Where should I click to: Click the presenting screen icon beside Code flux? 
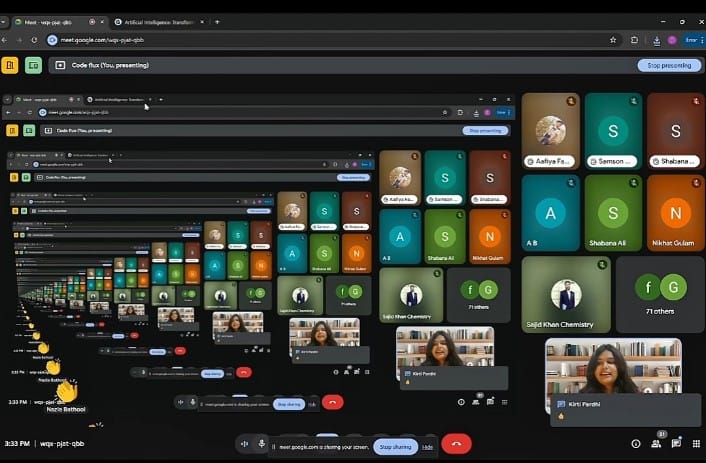(60, 65)
